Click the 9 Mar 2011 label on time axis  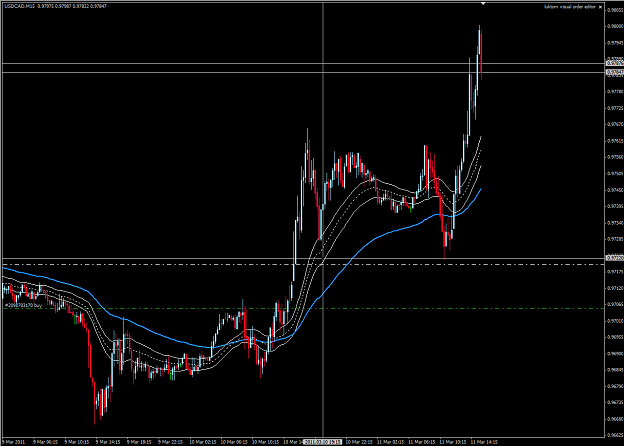(14, 442)
